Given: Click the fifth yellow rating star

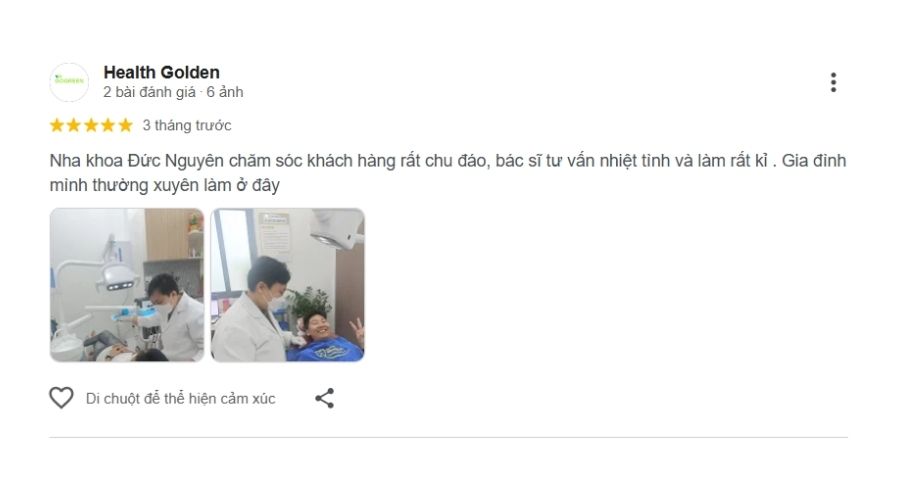Looking at the screenshot, I should pyautogui.click(x=125, y=125).
